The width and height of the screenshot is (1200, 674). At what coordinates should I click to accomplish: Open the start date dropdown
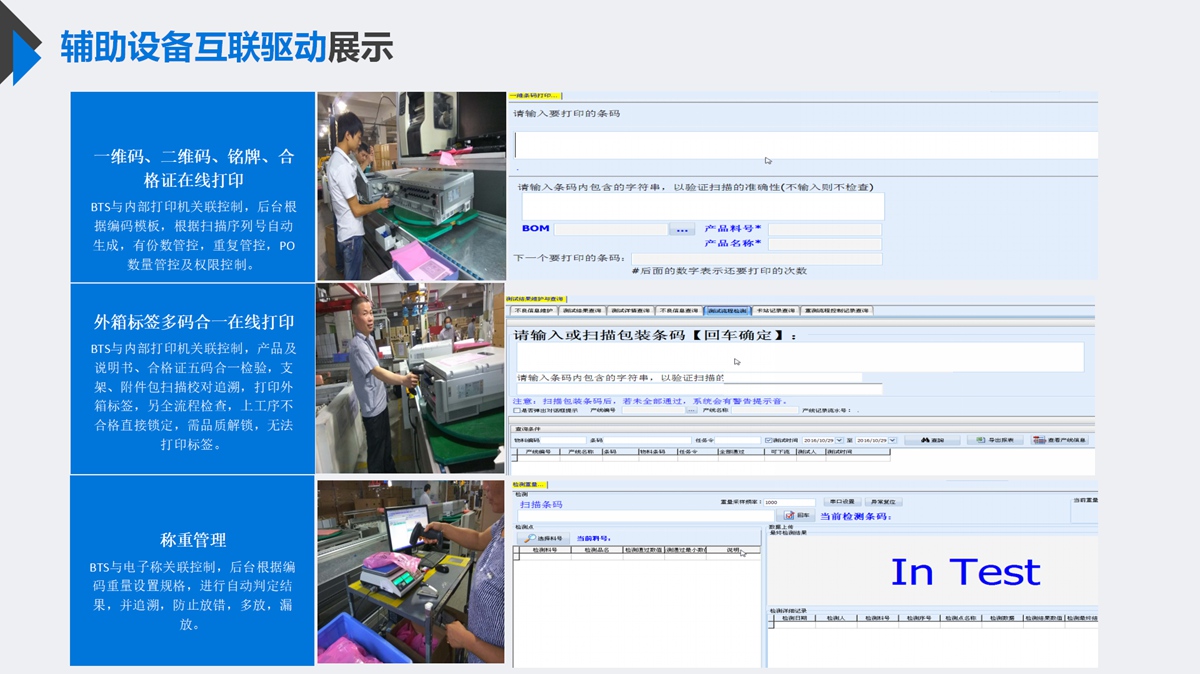tap(841, 440)
